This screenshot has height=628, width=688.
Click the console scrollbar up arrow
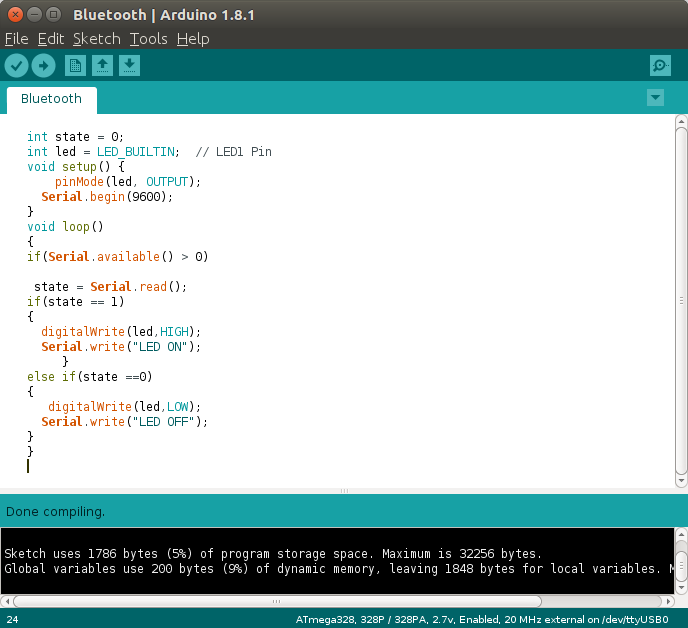(x=681, y=535)
